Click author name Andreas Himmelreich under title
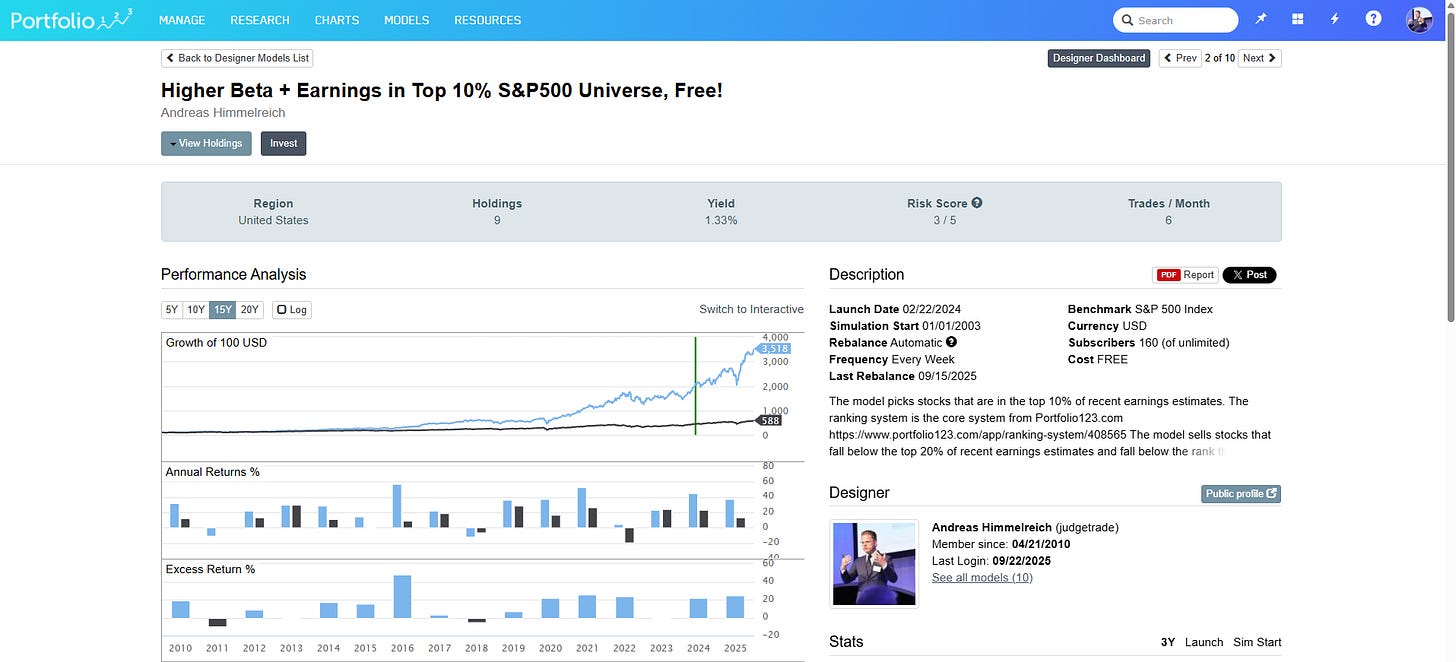1456x662 pixels. (x=223, y=113)
